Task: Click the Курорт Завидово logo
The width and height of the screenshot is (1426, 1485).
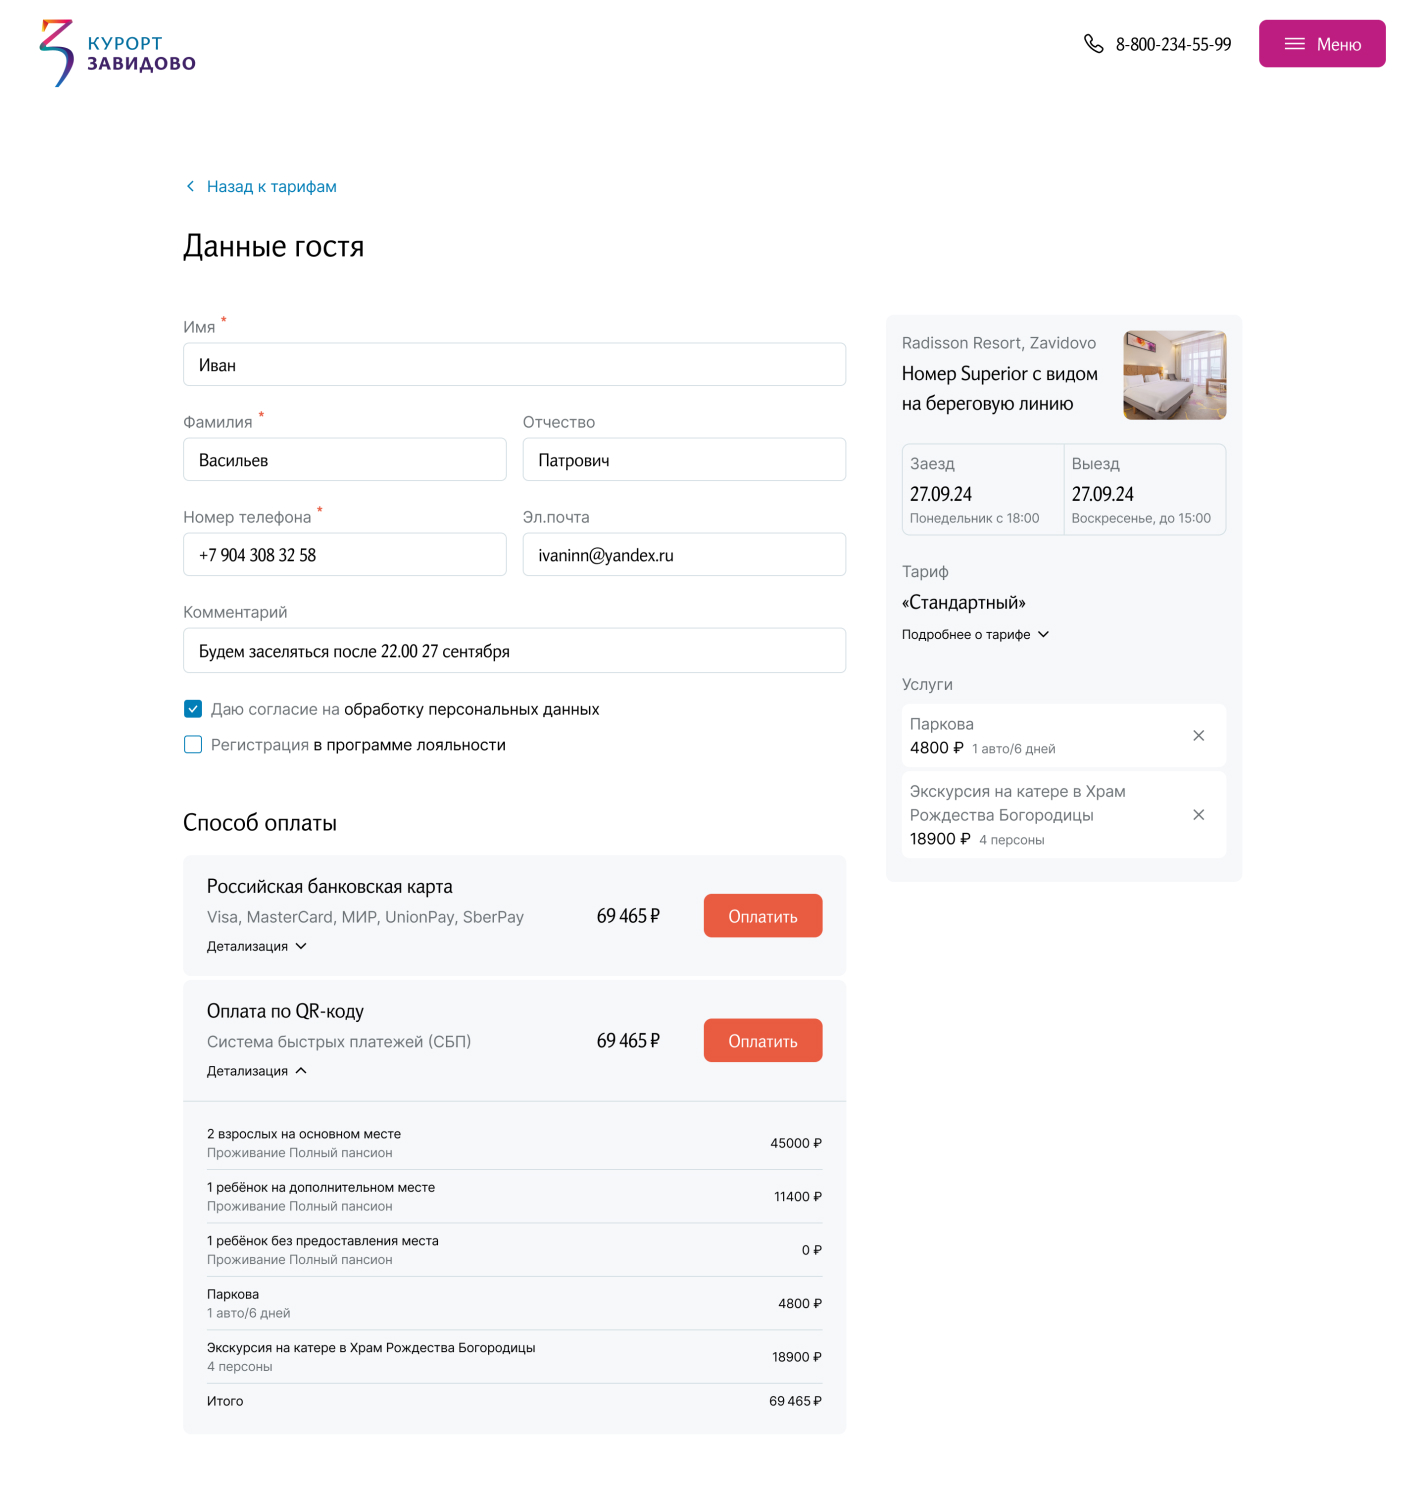Action: (117, 53)
